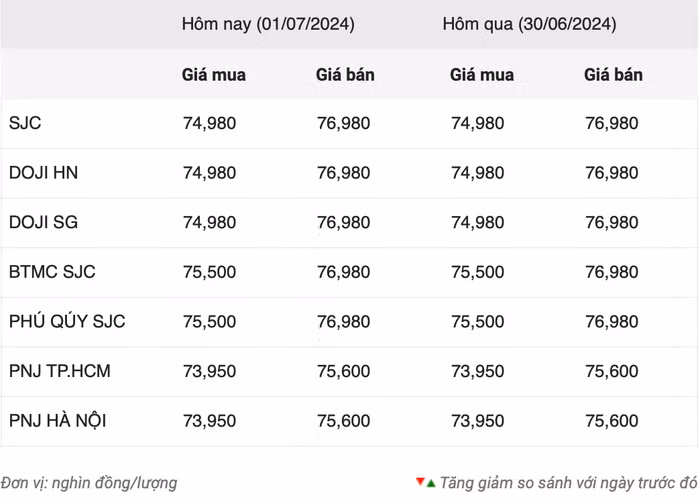Click SJC today's buy price 74,980
The image size is (700, 502).
[209, 123]
